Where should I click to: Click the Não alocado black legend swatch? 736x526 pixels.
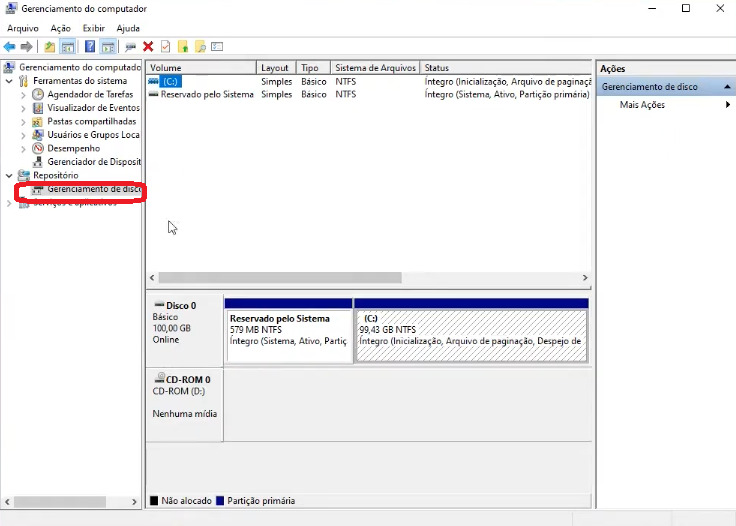(x=154, y=501)
